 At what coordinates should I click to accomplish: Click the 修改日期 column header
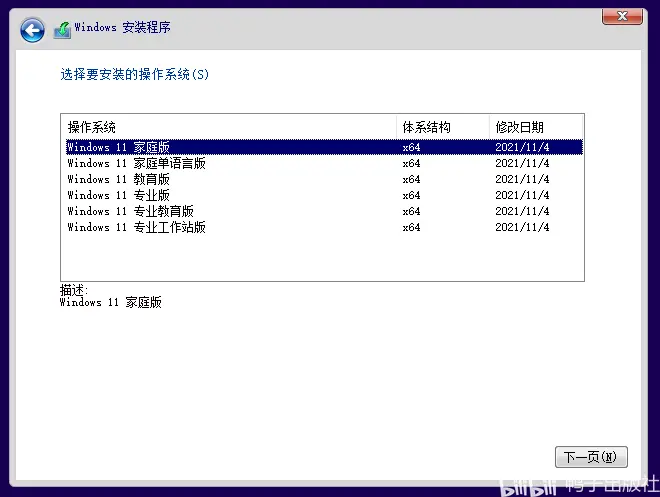coord(536,127)
